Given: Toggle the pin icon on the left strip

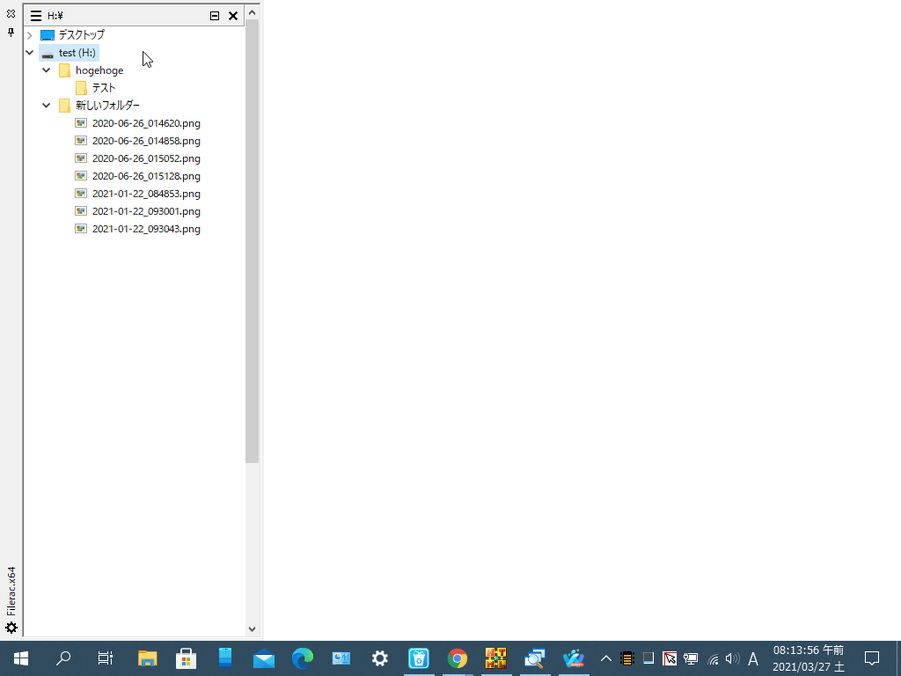Looking at the screenshot, I should coord(11,32).
